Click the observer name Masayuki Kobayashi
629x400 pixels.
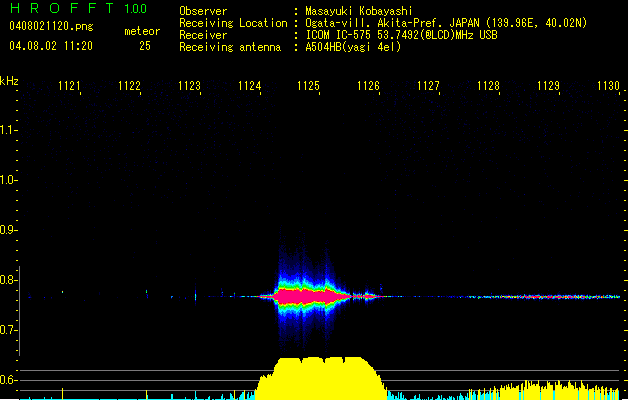[x=359, y=11]
